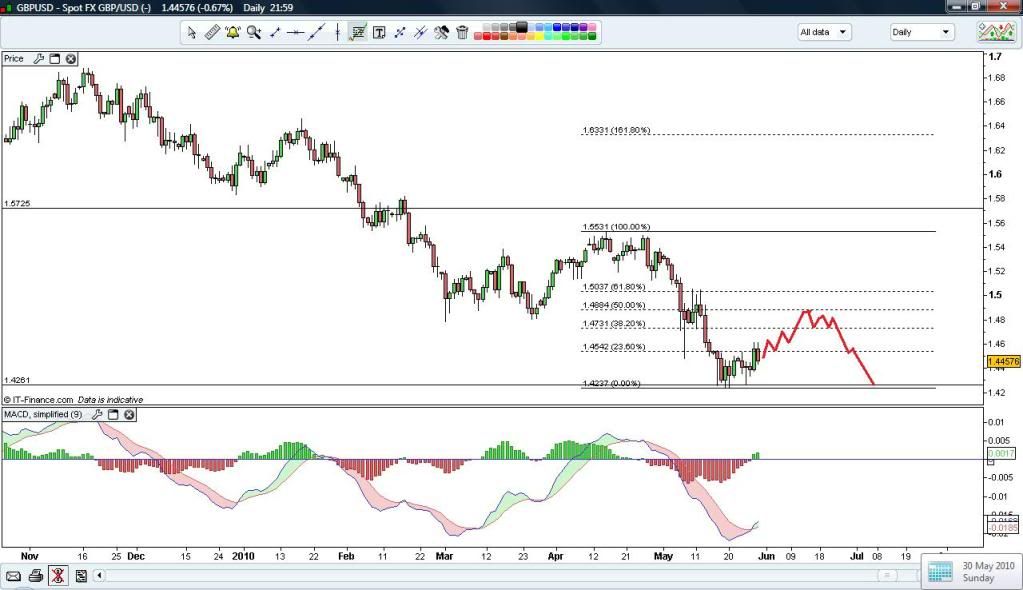Open the Daily timeframe dropdown
Image resolution: width=1023 pixels, height=590 pixels.
[922, 32]
